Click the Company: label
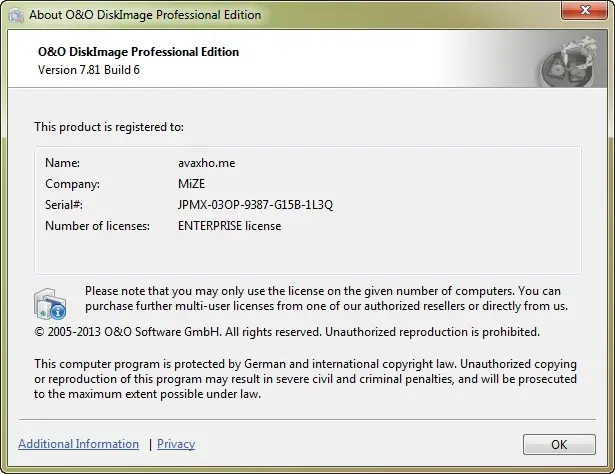 click(73, 184)
